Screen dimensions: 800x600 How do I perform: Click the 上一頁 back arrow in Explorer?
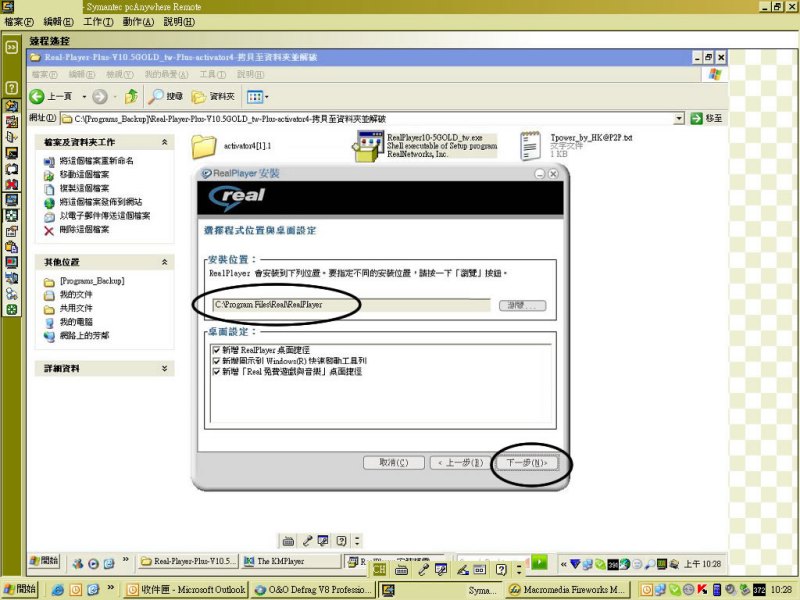[x=51, y=96]
